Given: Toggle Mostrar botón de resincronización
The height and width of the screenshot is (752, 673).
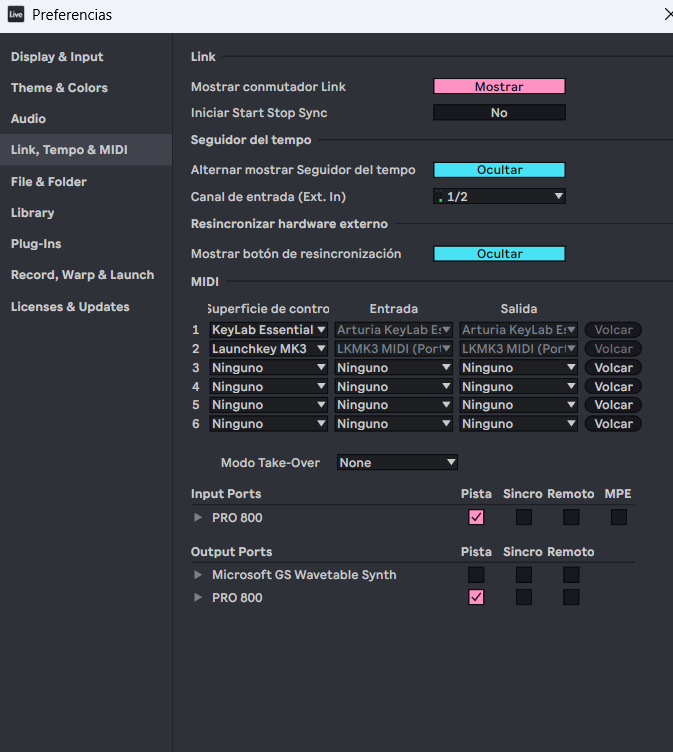Looking at the screenshot, I should pyautogui.click(x=499, y=254).
